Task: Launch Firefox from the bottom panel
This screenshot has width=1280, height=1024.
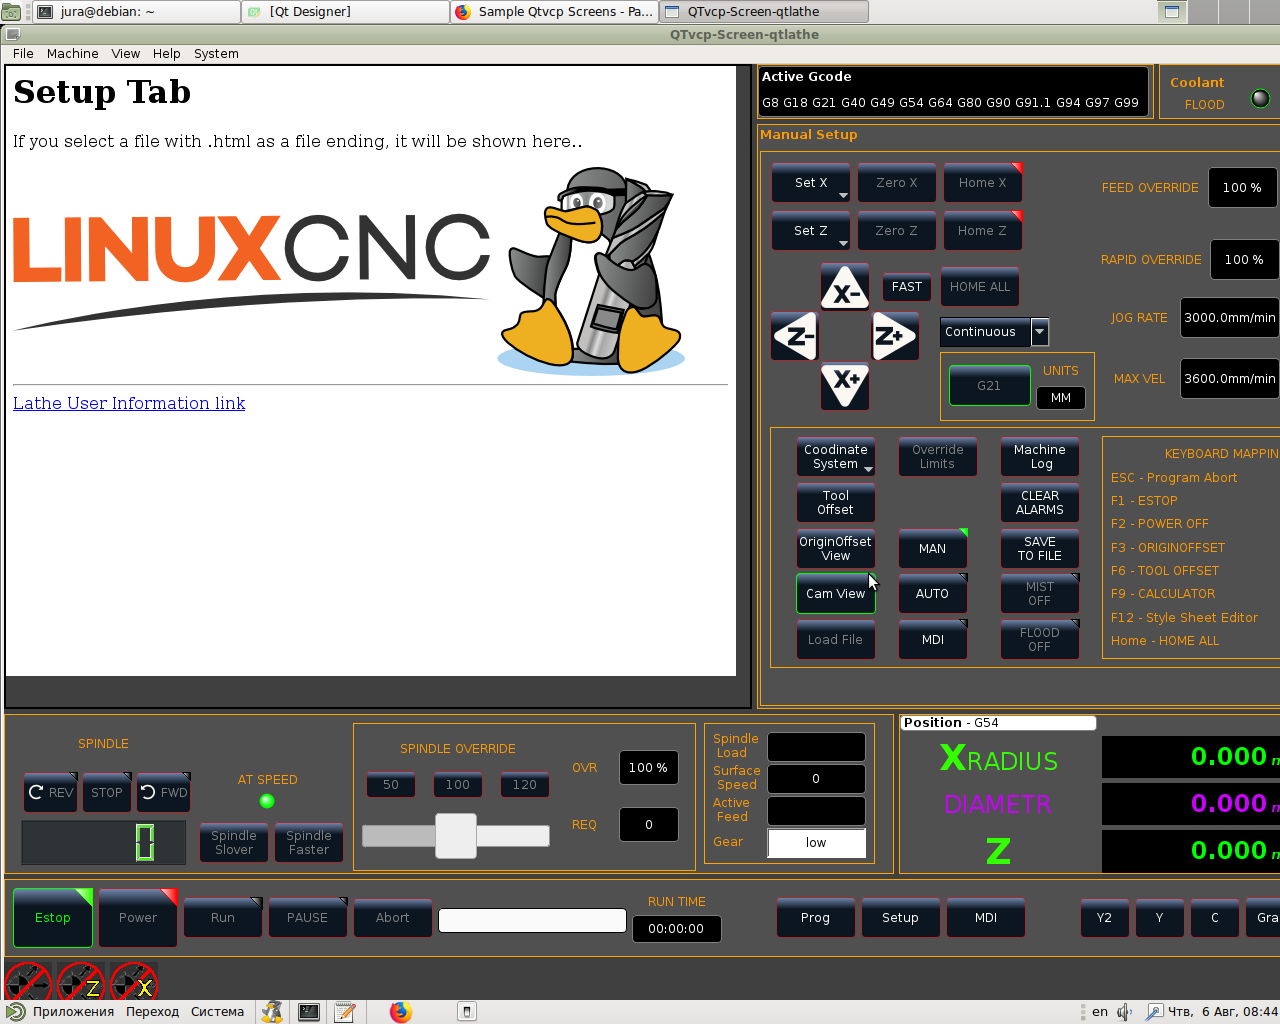Action: pyautogui.click(x=401, y=1012)
